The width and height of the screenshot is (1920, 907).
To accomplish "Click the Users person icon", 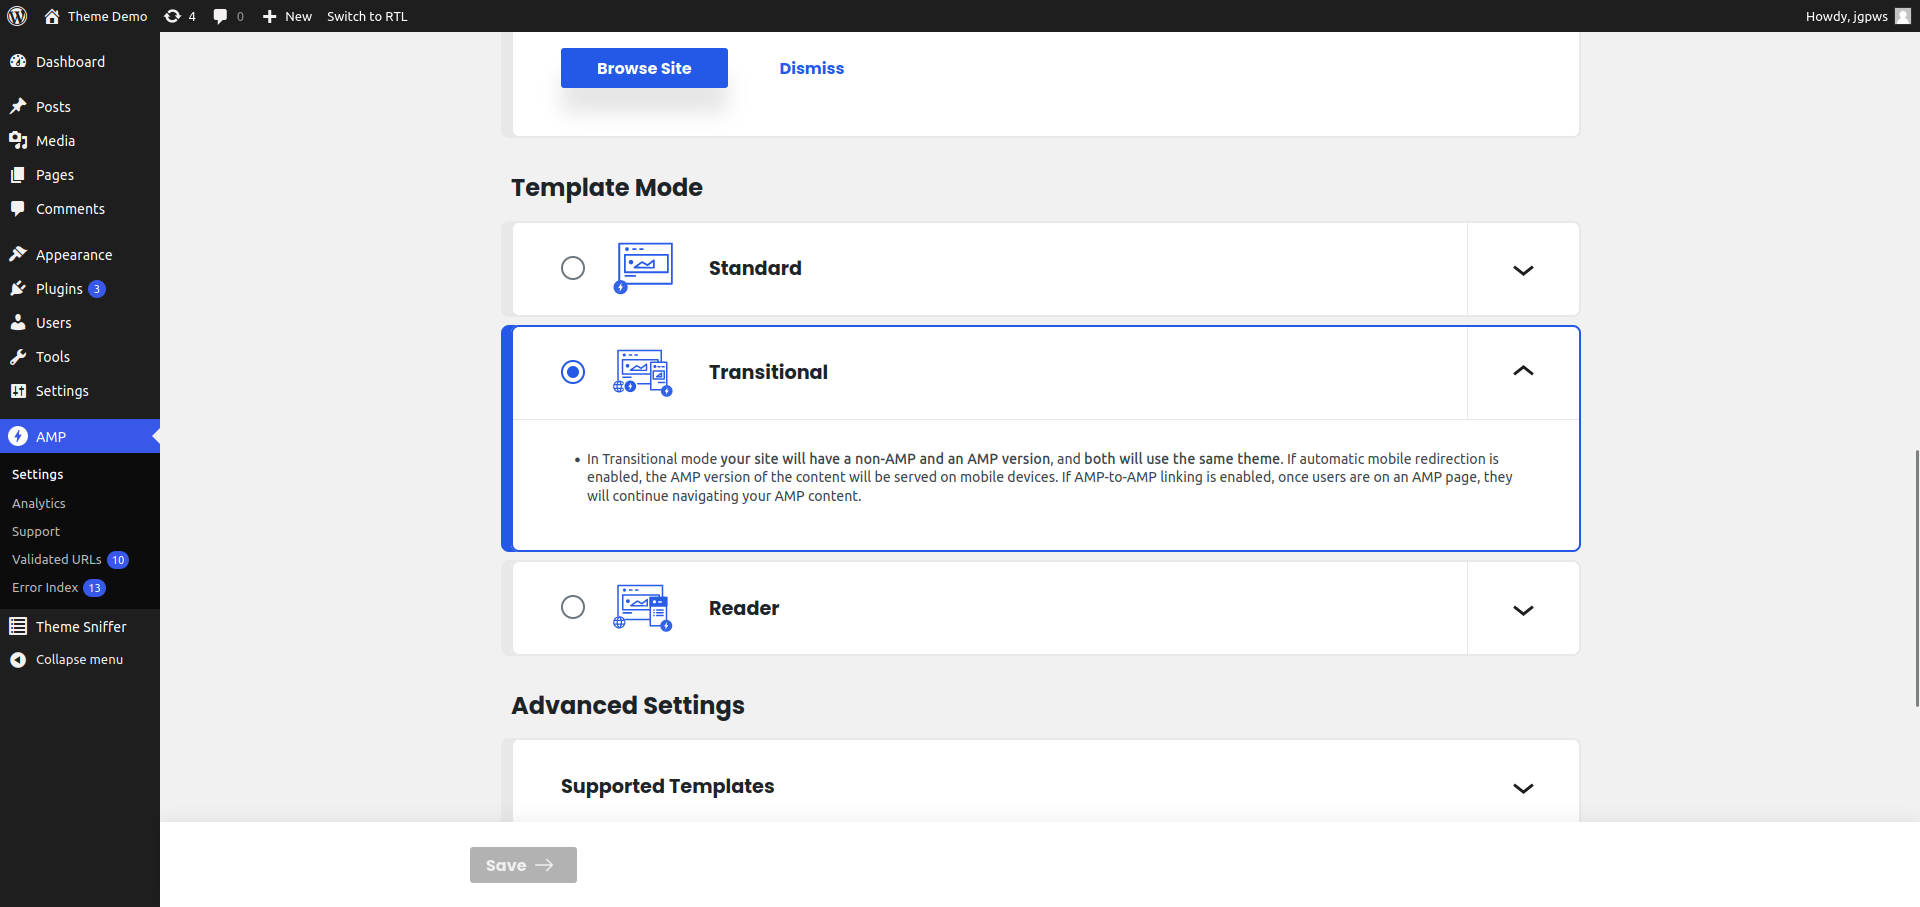I will click(18, 322).
